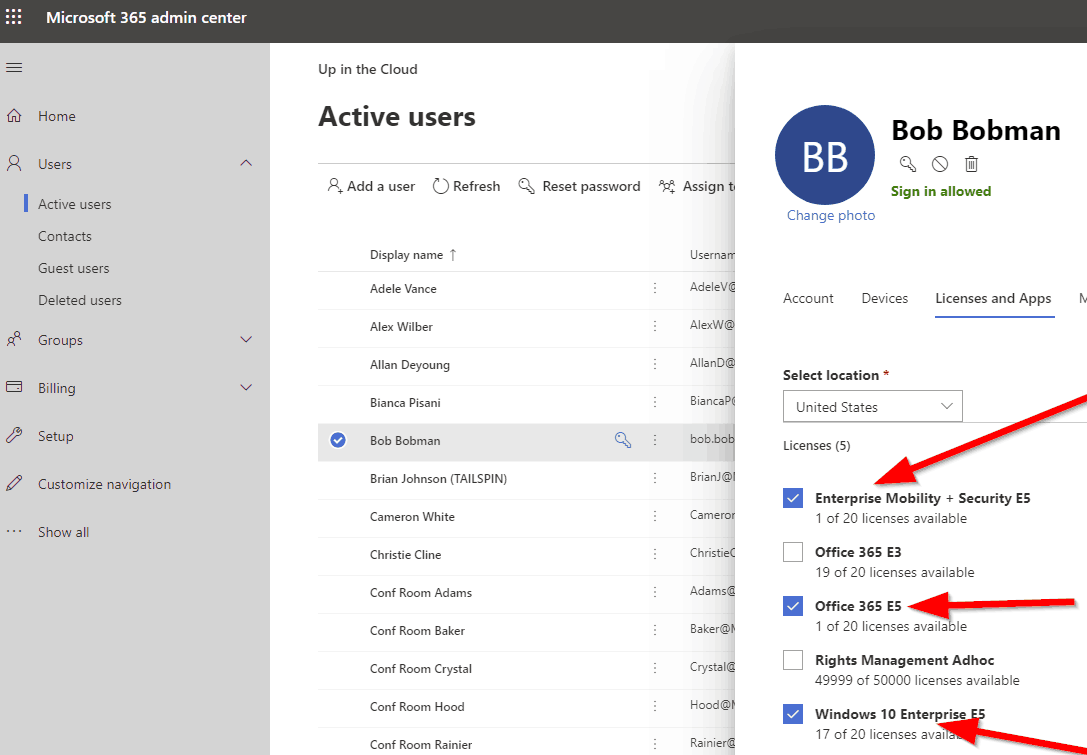The height and width of the screenshot is (755, 1087).
Task: Click the Microsoft 365 admin center title
Action: (x=146, y=17)
